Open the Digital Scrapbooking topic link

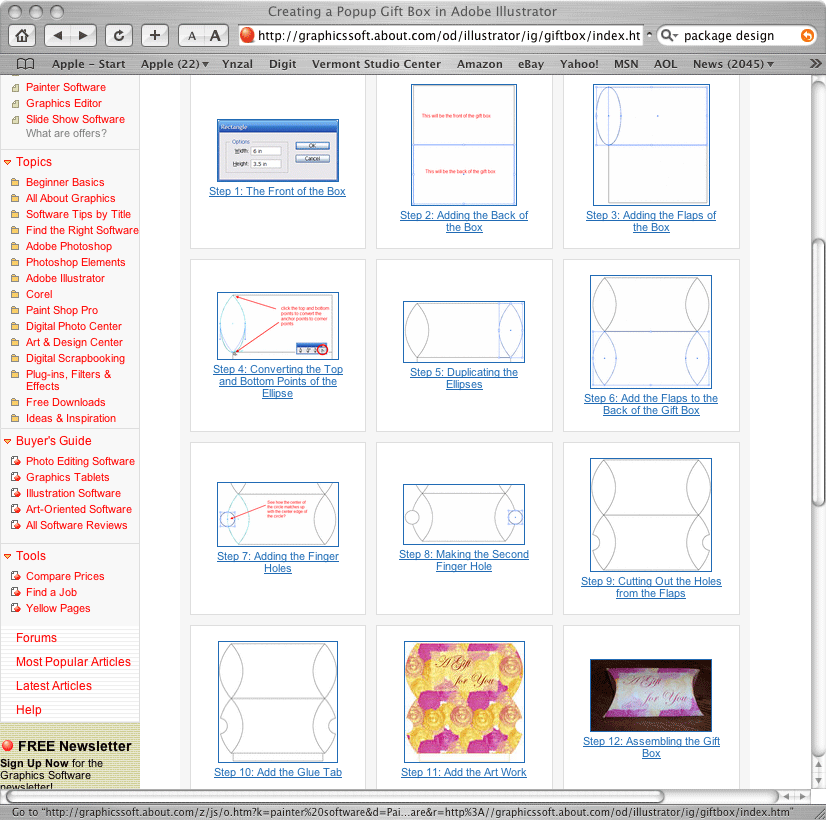(x=75, y=359)
